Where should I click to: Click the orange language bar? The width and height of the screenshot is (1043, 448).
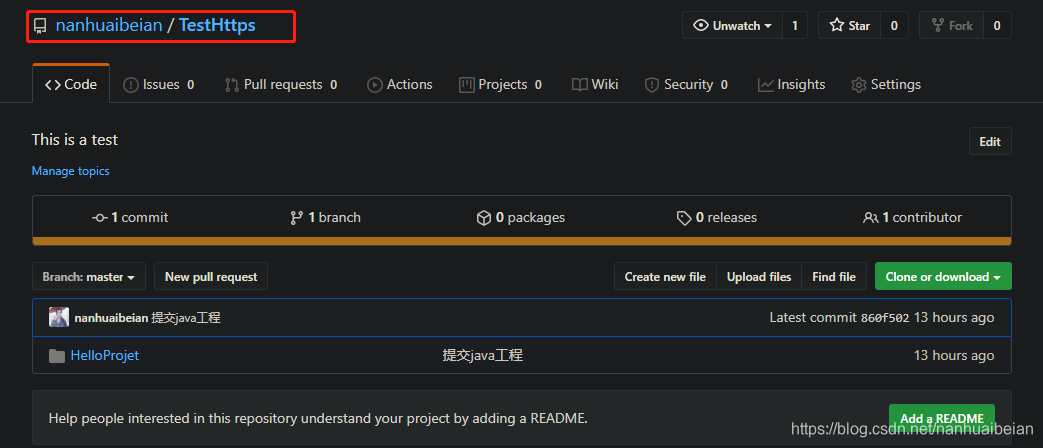[522, 241]
